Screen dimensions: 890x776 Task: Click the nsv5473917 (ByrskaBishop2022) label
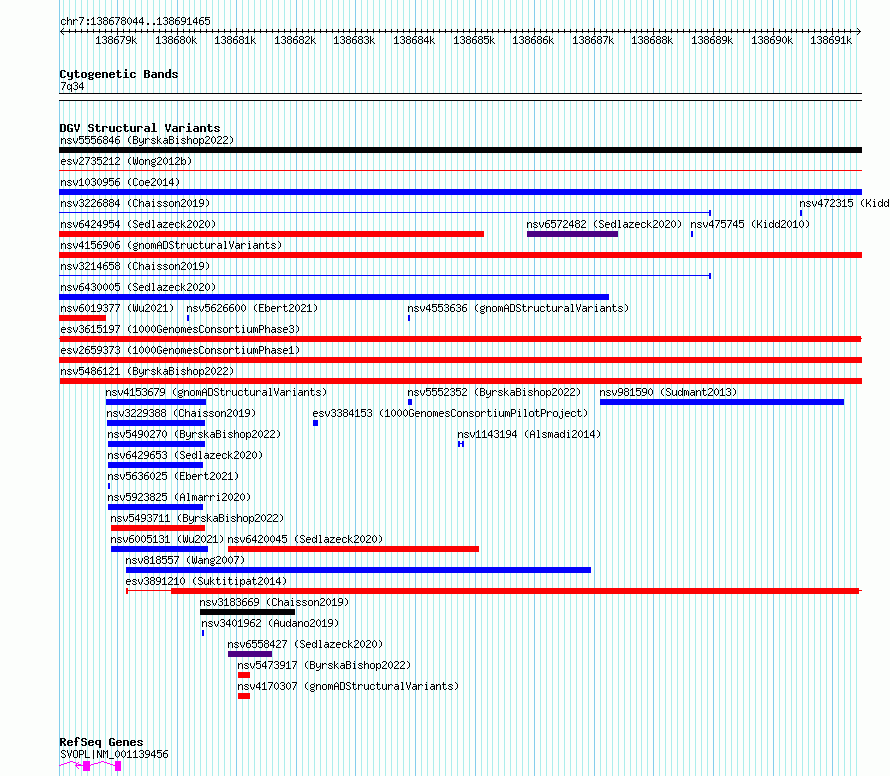324,665
